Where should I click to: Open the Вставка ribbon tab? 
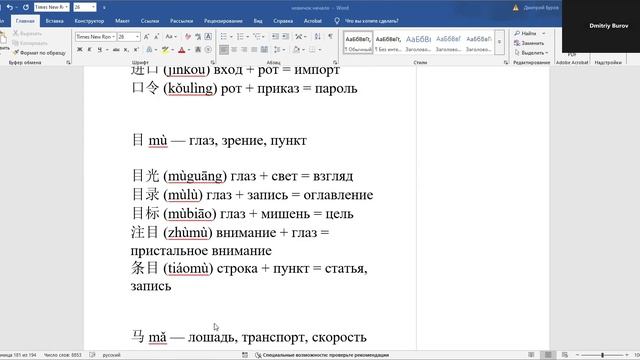(x=54, y=21)
